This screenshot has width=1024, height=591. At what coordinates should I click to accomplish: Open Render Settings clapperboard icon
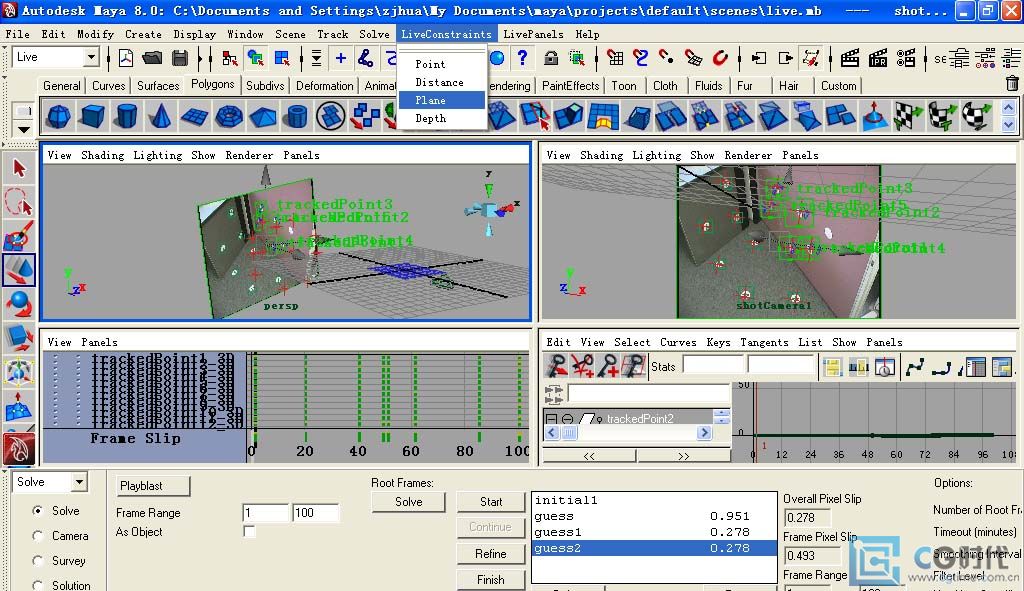(x=906, y=58)
